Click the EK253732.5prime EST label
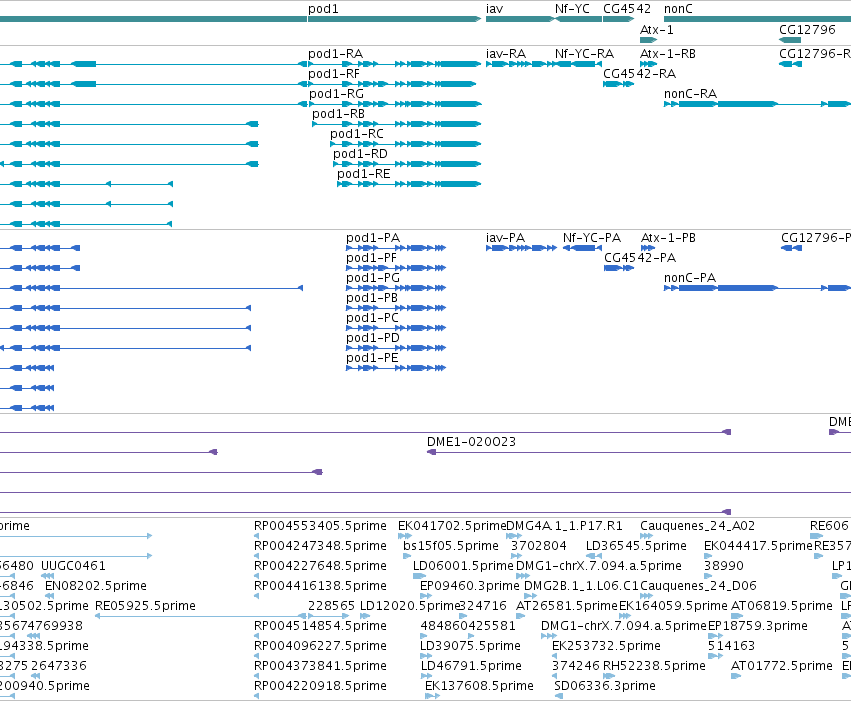 (606, 647)
